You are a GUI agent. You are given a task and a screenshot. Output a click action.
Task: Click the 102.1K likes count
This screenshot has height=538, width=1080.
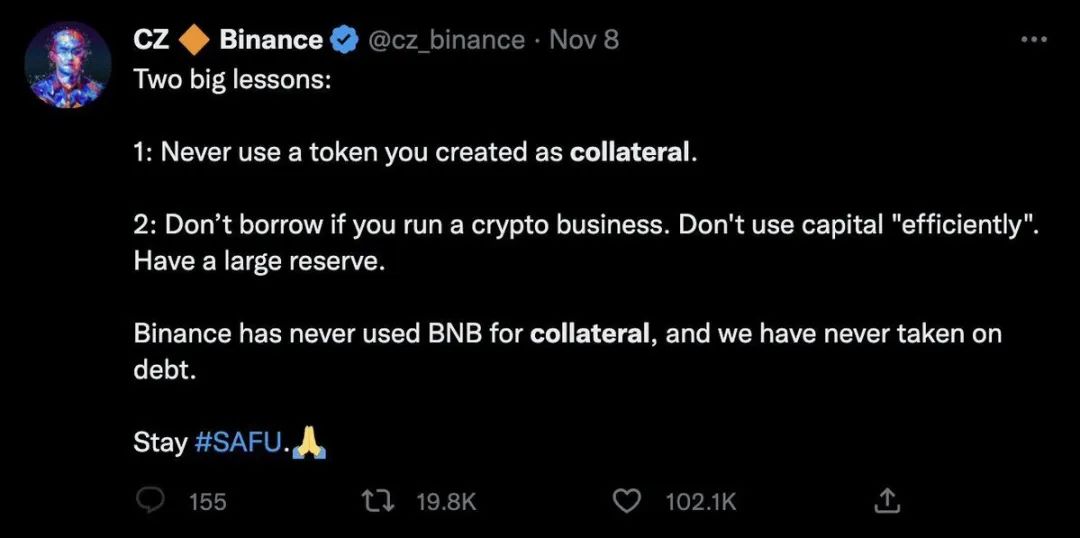700,501
